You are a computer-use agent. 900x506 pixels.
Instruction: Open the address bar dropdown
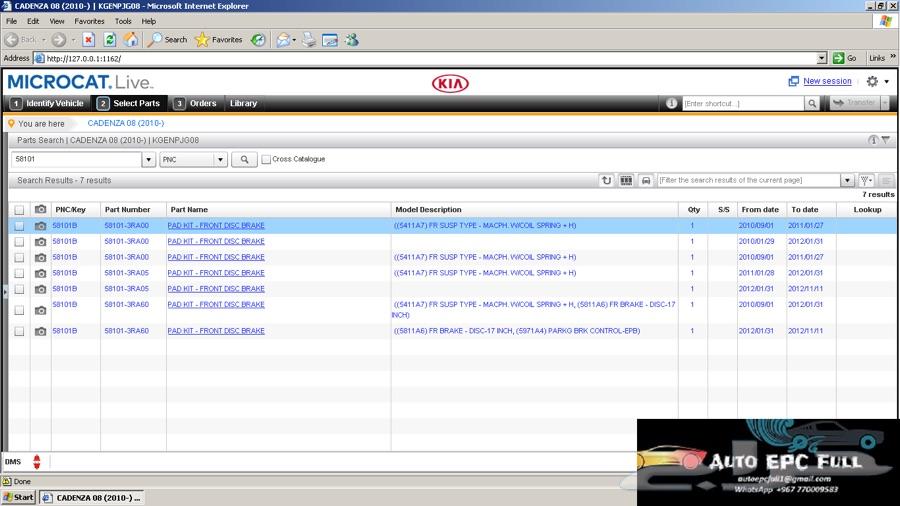click(x=821, y=58)
